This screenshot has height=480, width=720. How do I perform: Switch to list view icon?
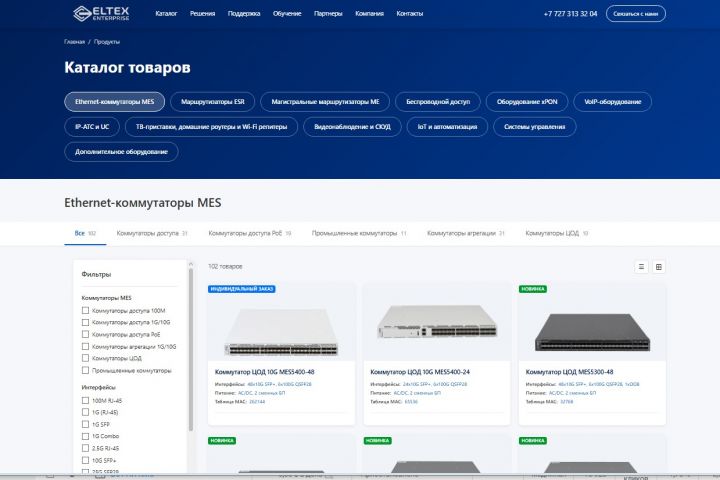641,267
